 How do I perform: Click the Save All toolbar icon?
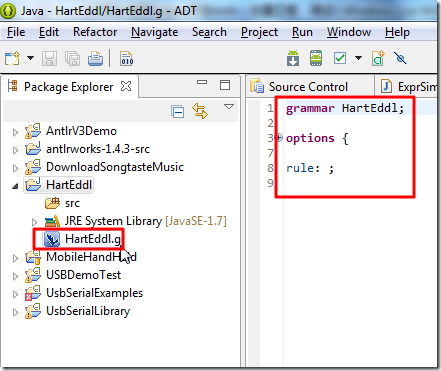tap(72, 59)
